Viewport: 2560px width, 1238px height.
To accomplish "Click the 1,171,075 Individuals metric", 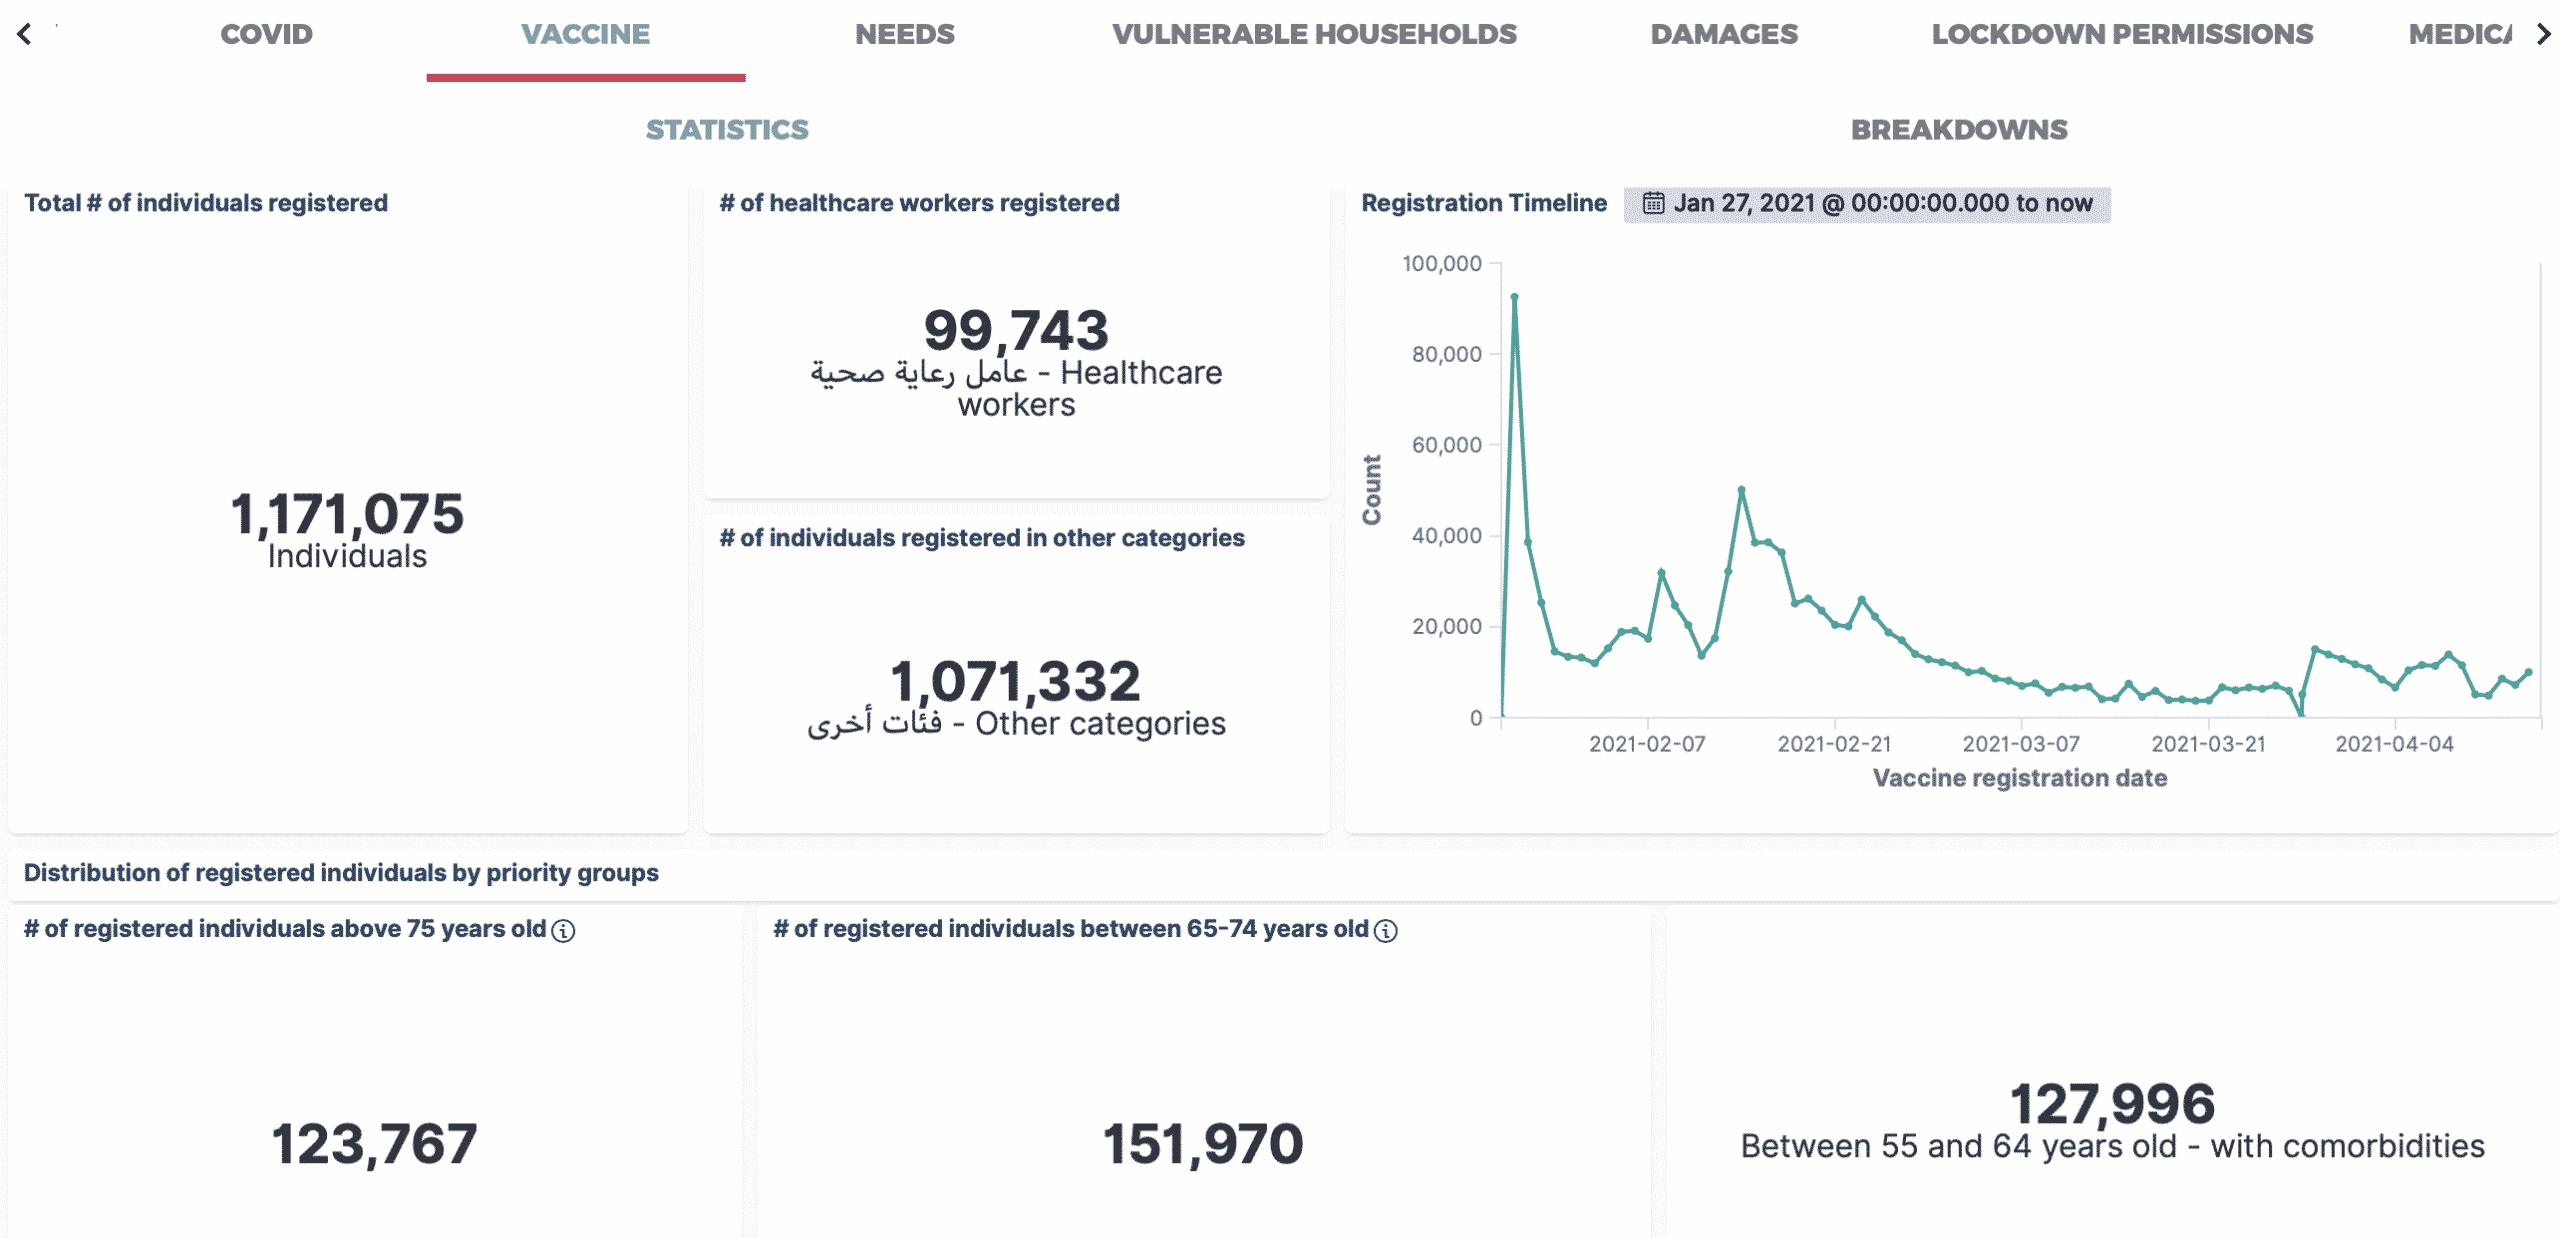I will pos(347,514).
